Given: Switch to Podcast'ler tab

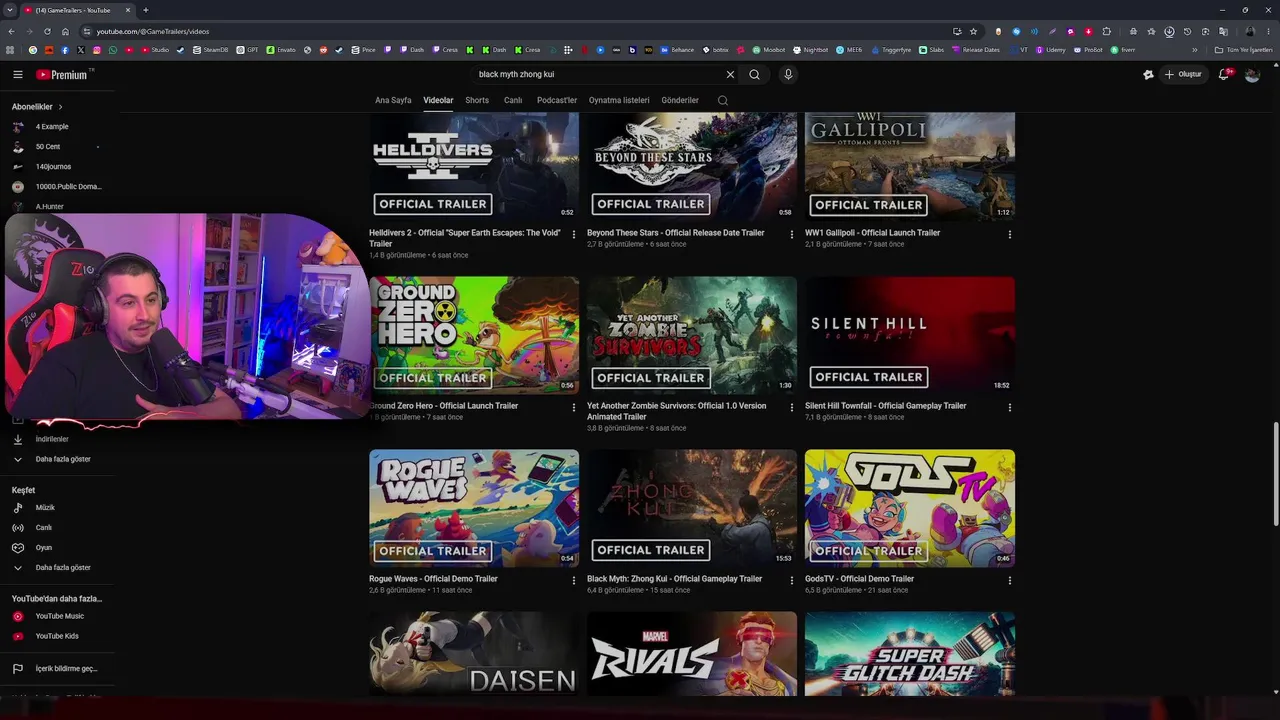Looking at the screenshot, I should click(557, 100).
